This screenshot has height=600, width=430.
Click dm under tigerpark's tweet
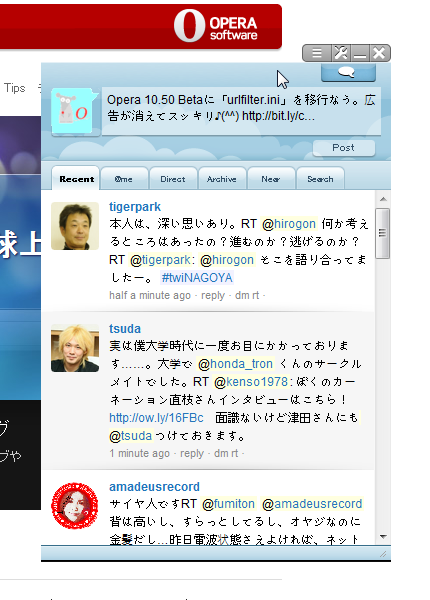(x=242, y=295)
